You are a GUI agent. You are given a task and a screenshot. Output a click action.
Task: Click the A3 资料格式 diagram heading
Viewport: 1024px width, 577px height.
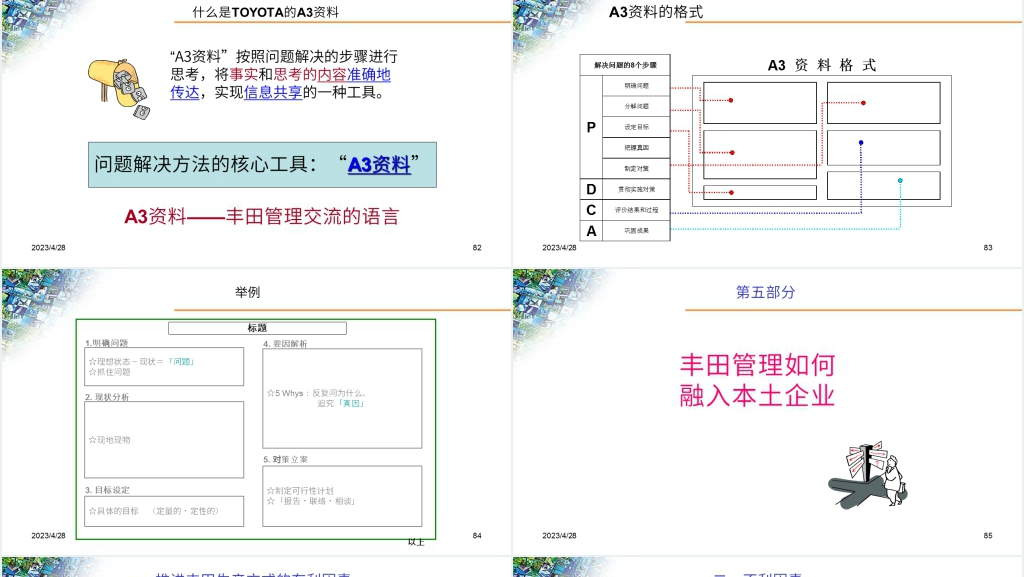pos(821,65)
